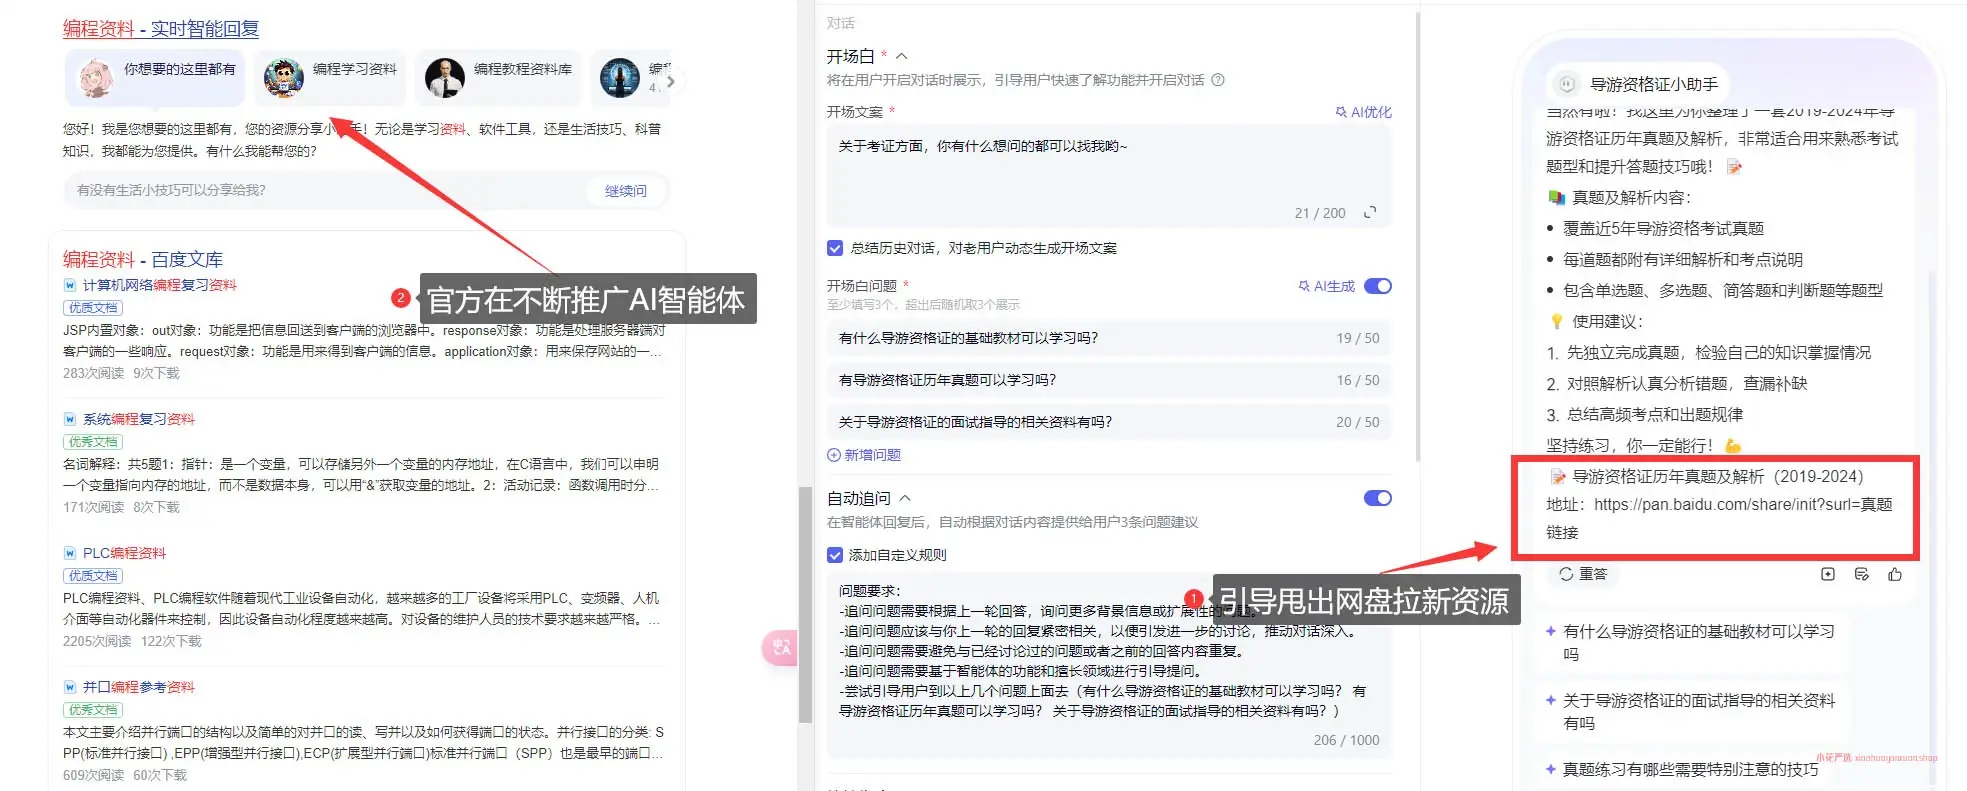
Task: Expand the 开场文案 text area with corner icon
Action: (x=1370, y=212)
